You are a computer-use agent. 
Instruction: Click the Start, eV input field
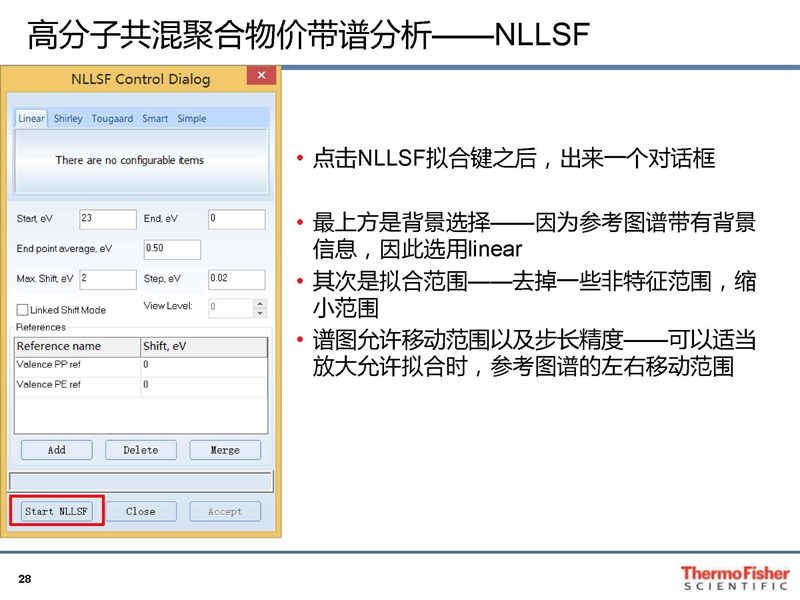click(x=108, y=219)
